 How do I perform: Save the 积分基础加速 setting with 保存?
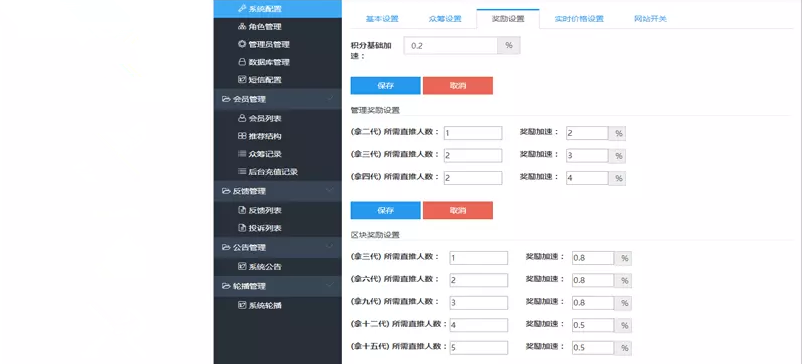point(386,86)
